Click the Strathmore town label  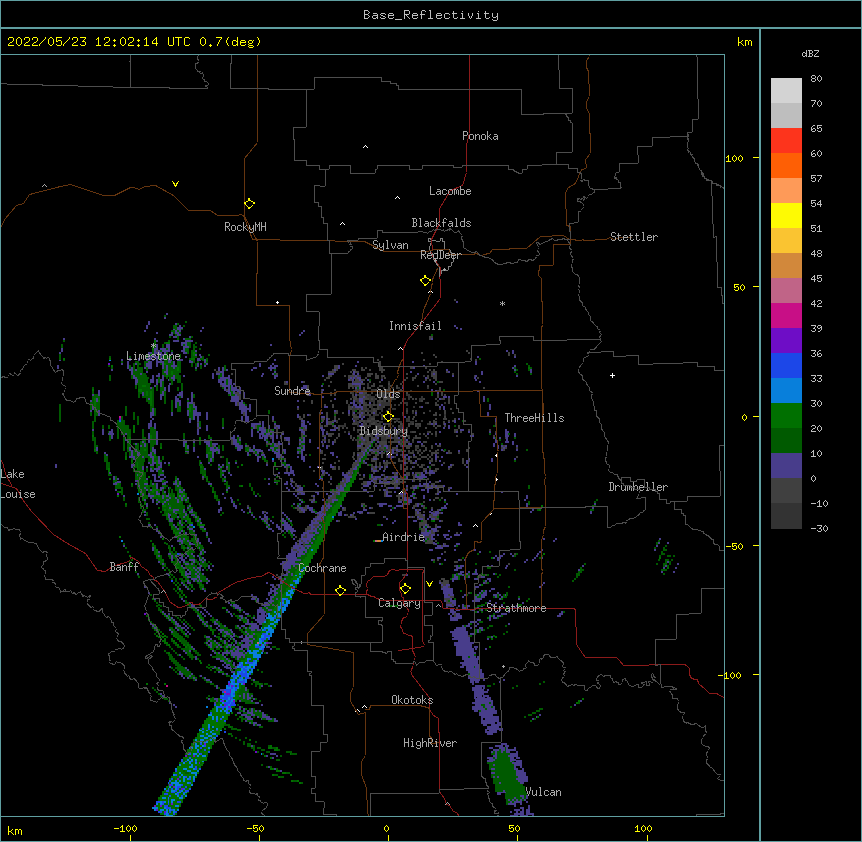click(516, 608)
